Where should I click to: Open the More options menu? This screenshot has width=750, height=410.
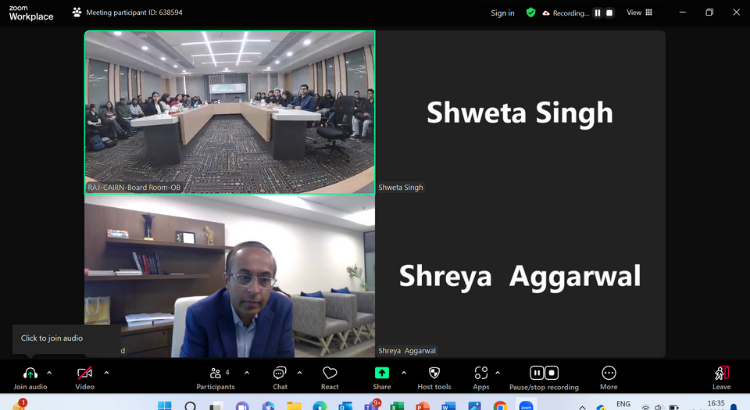(x=608, y=373)
